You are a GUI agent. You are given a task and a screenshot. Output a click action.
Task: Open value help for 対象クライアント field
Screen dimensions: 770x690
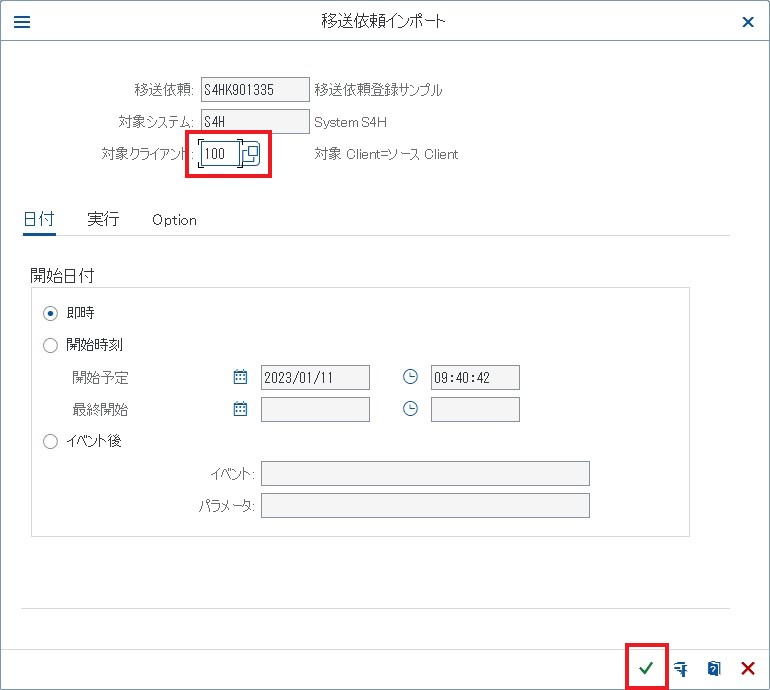pos(252,154)
